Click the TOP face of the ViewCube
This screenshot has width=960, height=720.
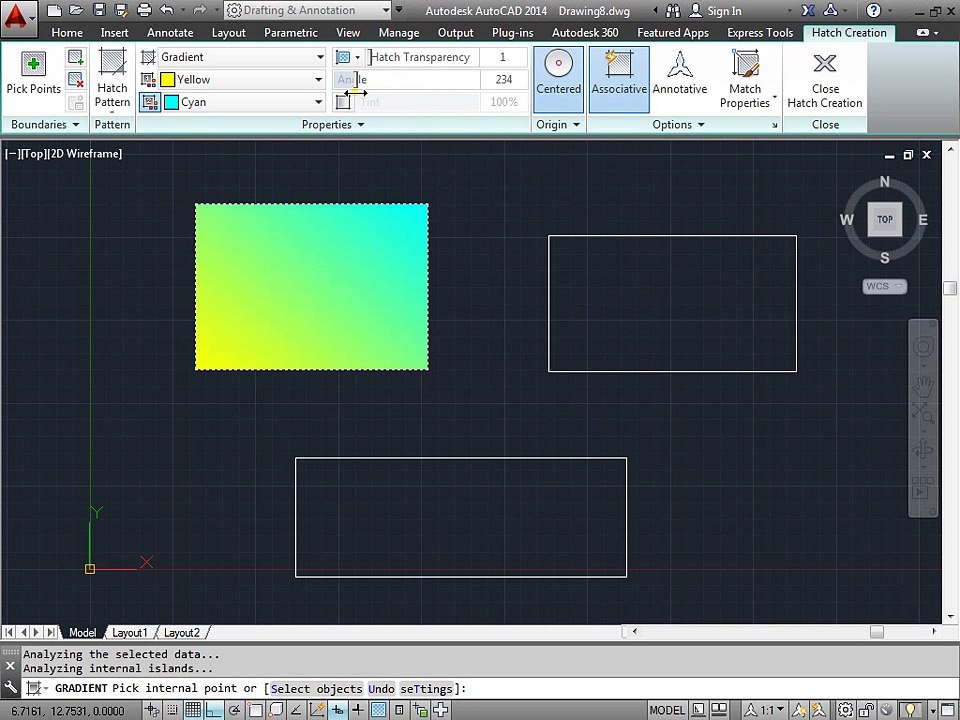(885, 219)
